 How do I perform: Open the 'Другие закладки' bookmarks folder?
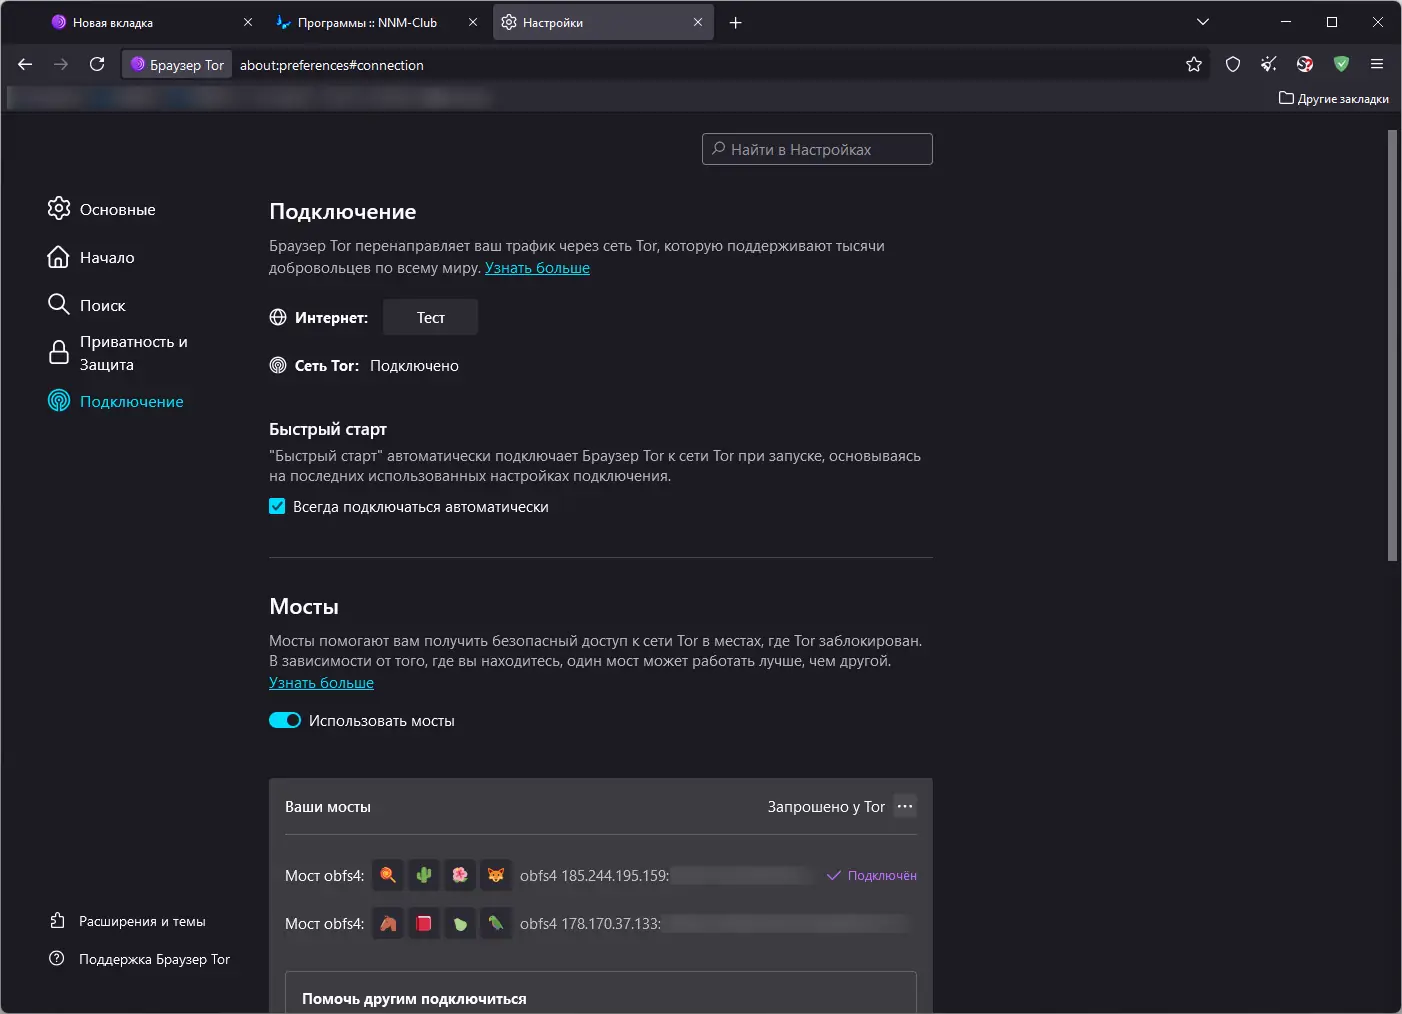tap(1334, 98)
